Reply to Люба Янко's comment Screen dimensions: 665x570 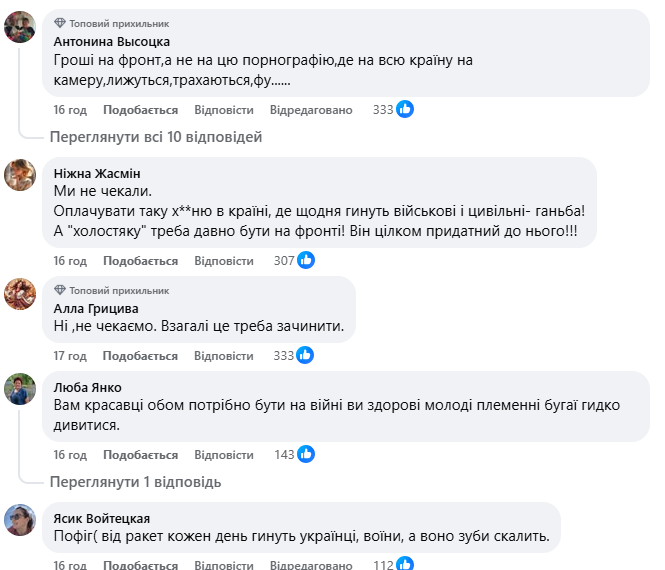coord(224,454)
